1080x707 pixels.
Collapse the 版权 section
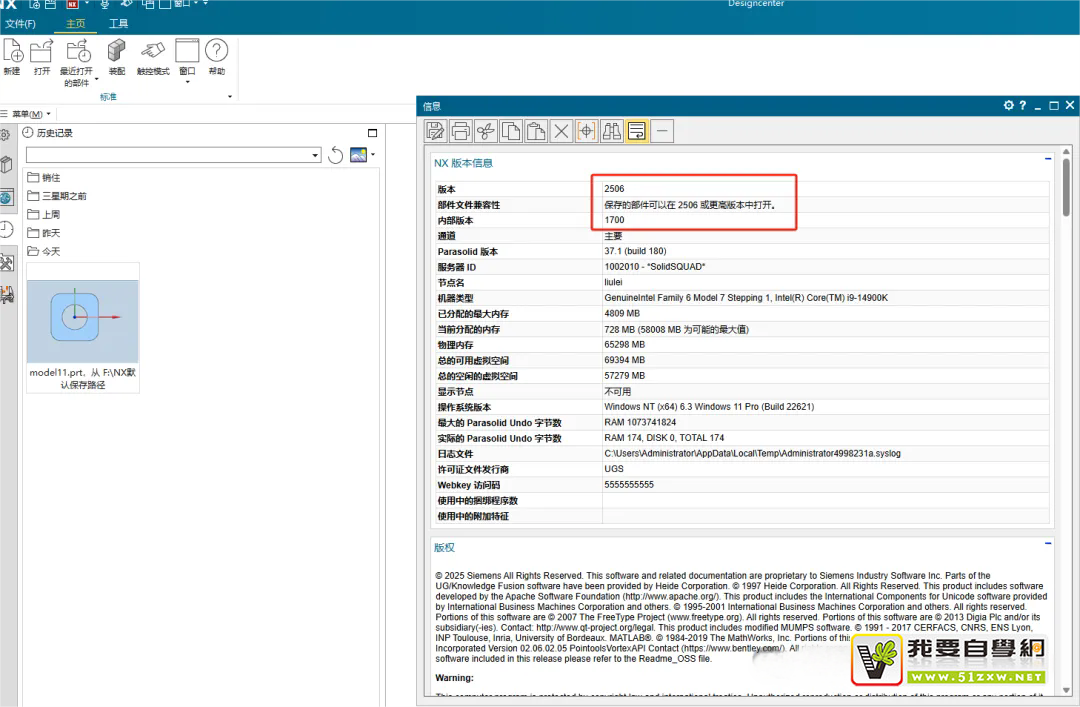click(1048, 543)
